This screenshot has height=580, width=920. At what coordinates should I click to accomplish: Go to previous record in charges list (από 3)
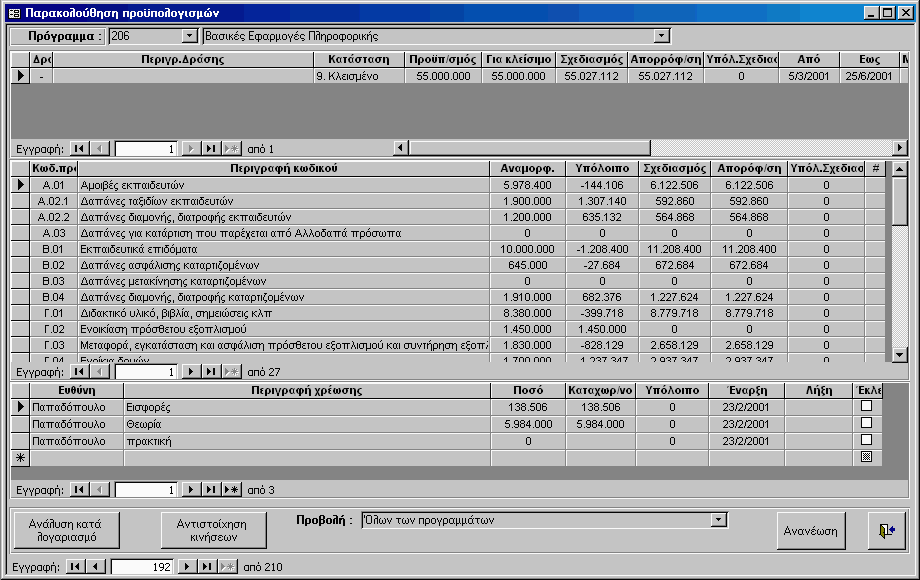(99, 490)
